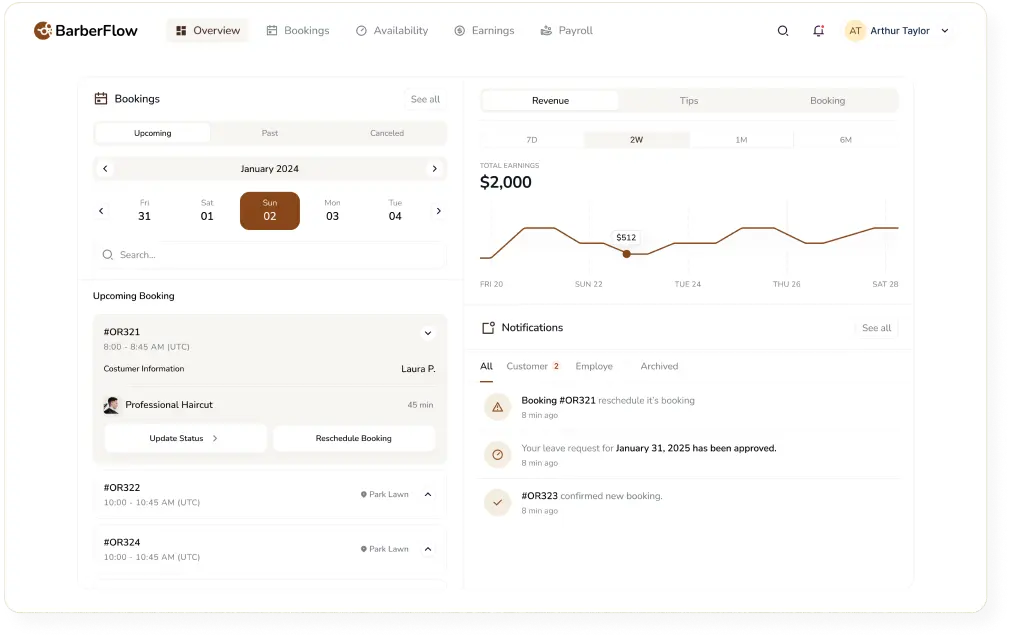This screenshot has width=1012, height=640.
Task: Open the notification bell icon
Action: click(x=818, y=31)
